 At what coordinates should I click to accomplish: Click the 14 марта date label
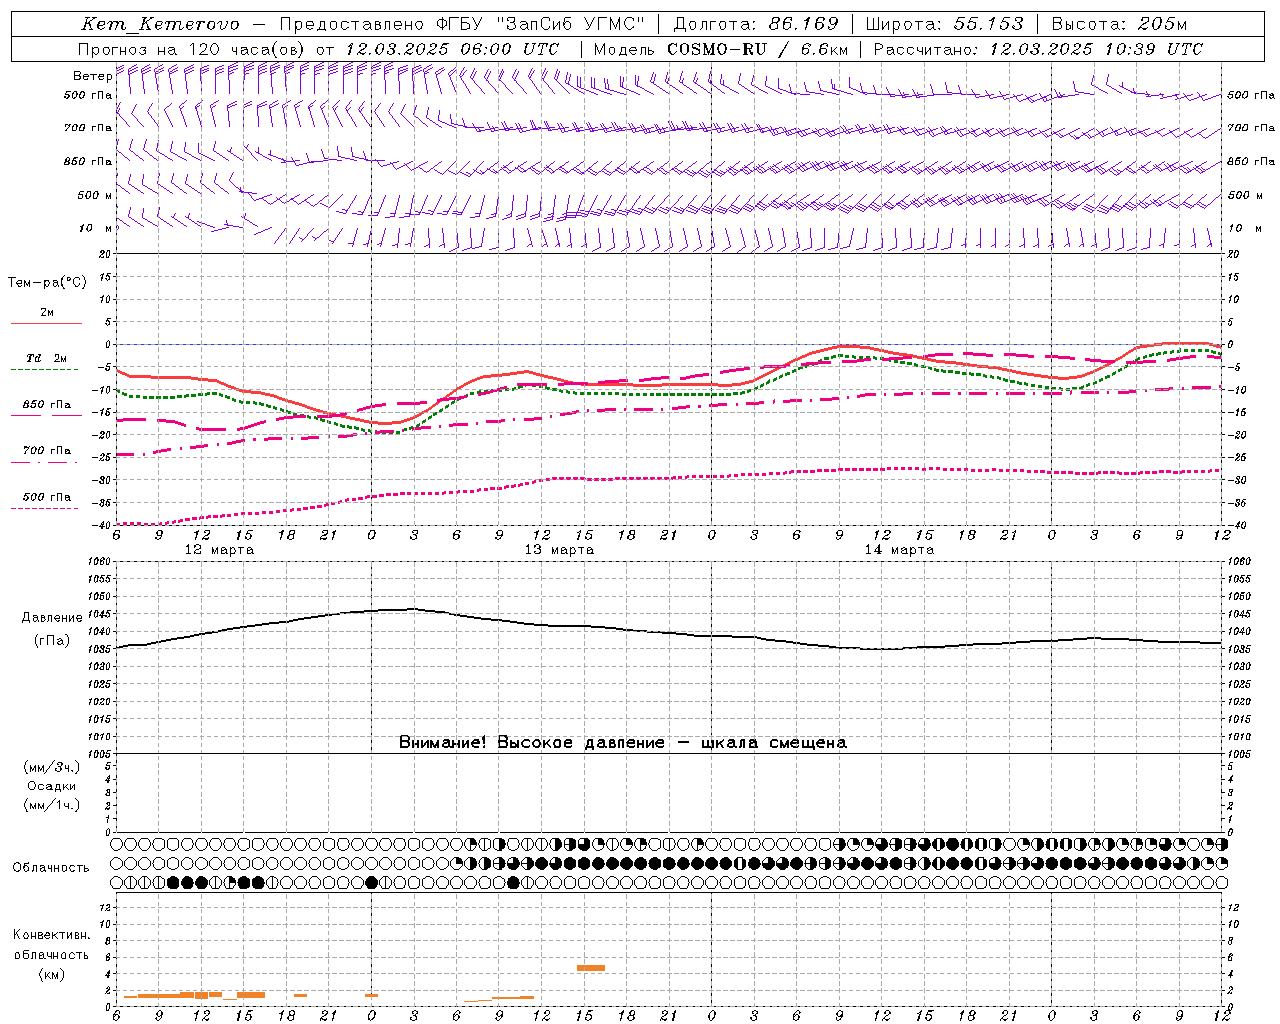(x=900, y=550)
